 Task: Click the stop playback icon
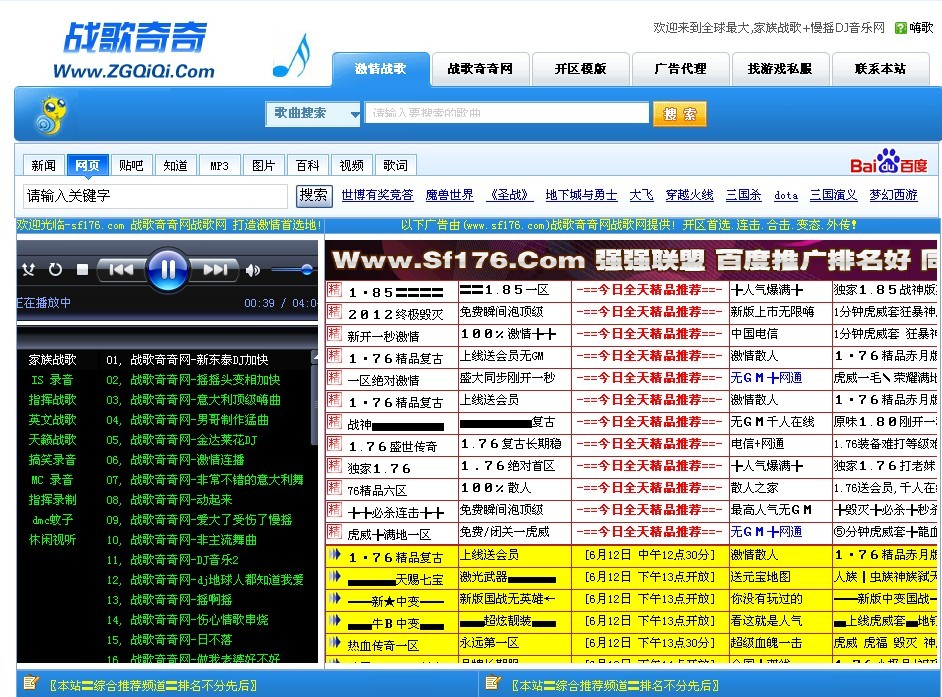(x=83, y=270)
